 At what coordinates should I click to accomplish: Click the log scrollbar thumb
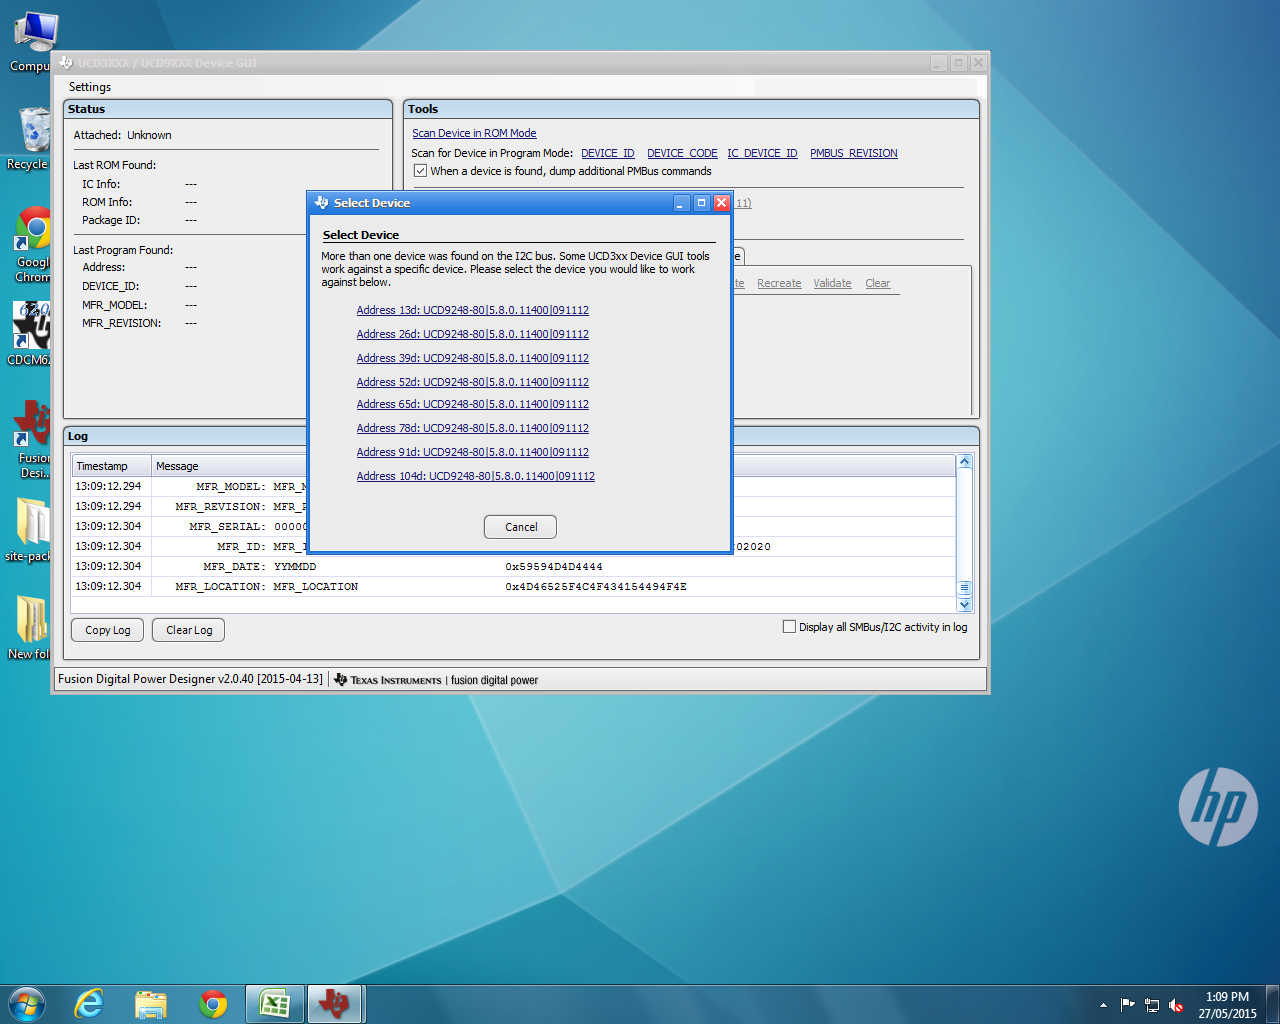(965, 588)
